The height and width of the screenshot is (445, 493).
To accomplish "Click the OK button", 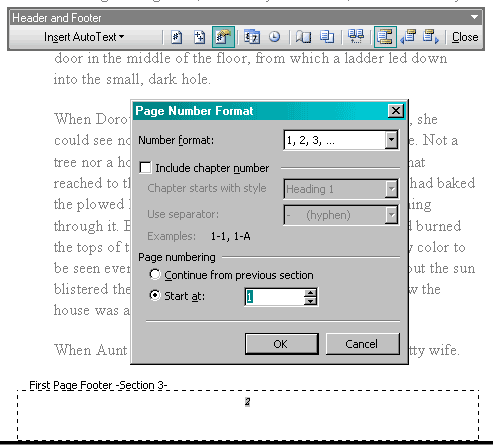I will click(282, 344).
